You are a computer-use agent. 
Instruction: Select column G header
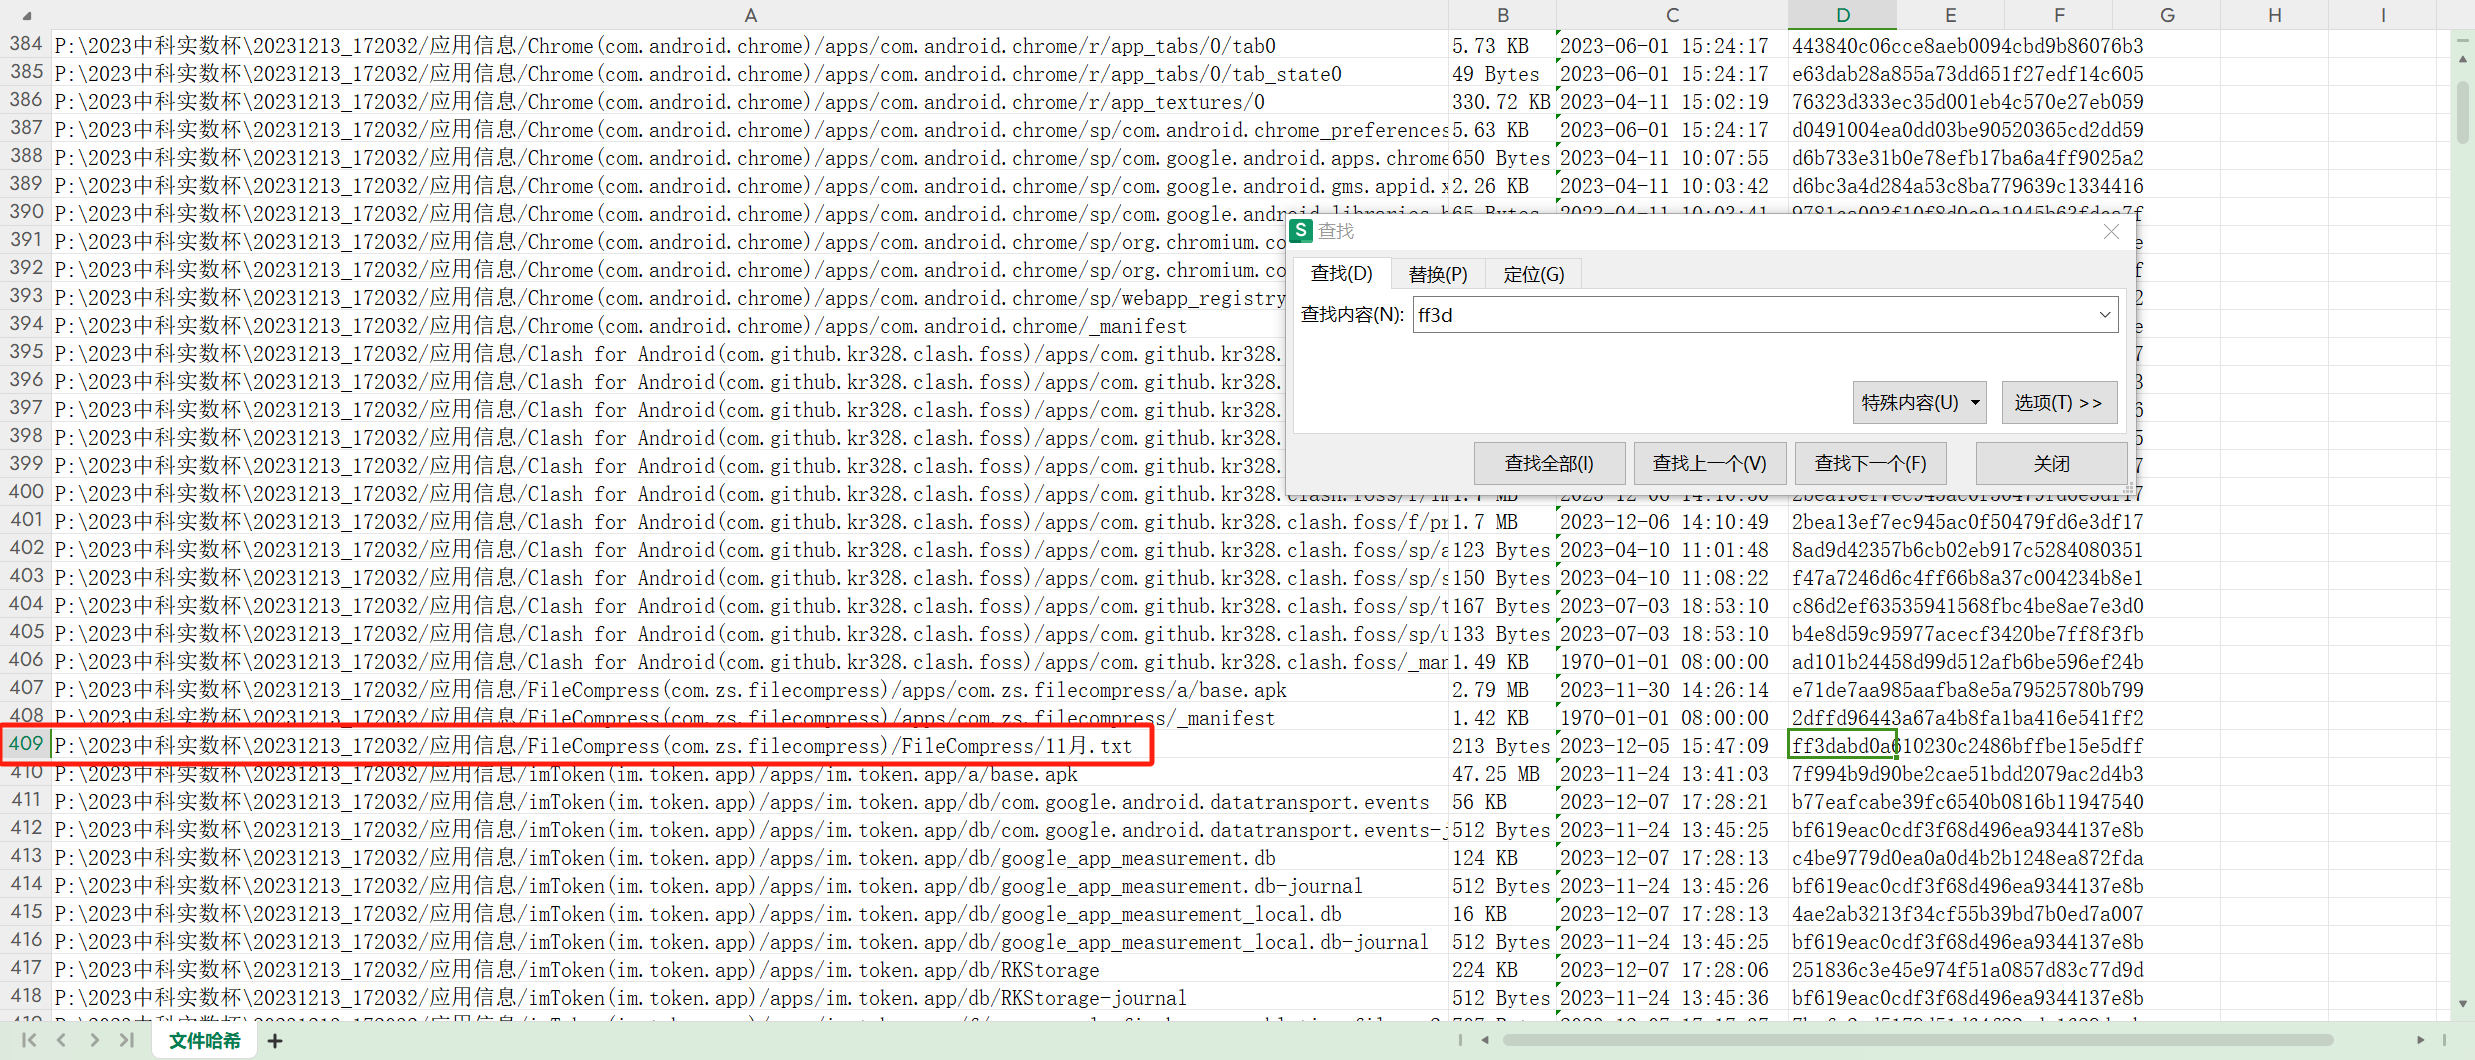coord(2166,15)
